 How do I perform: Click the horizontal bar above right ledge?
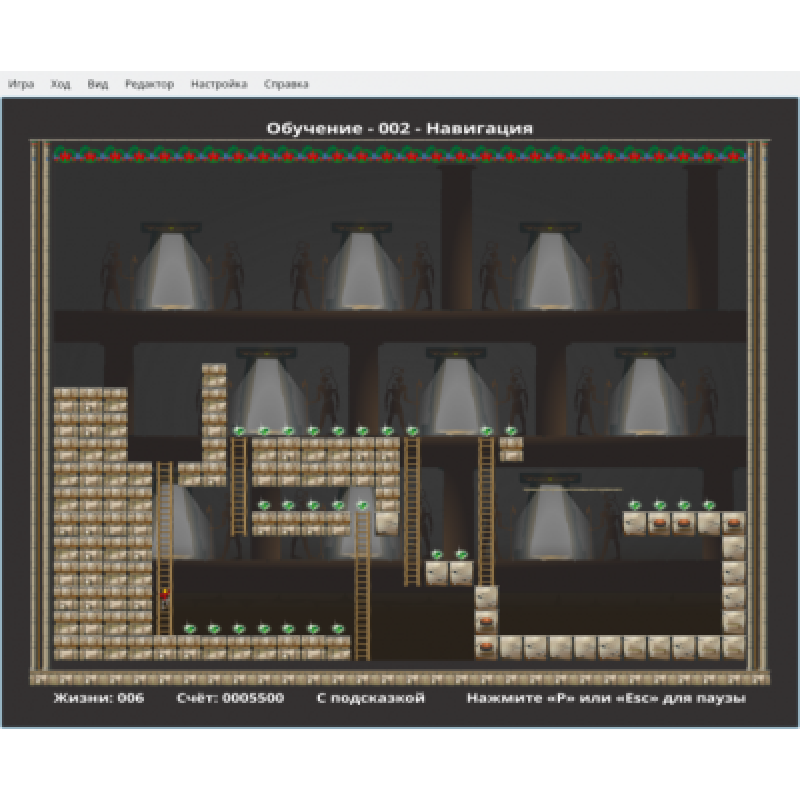point(572,489)
